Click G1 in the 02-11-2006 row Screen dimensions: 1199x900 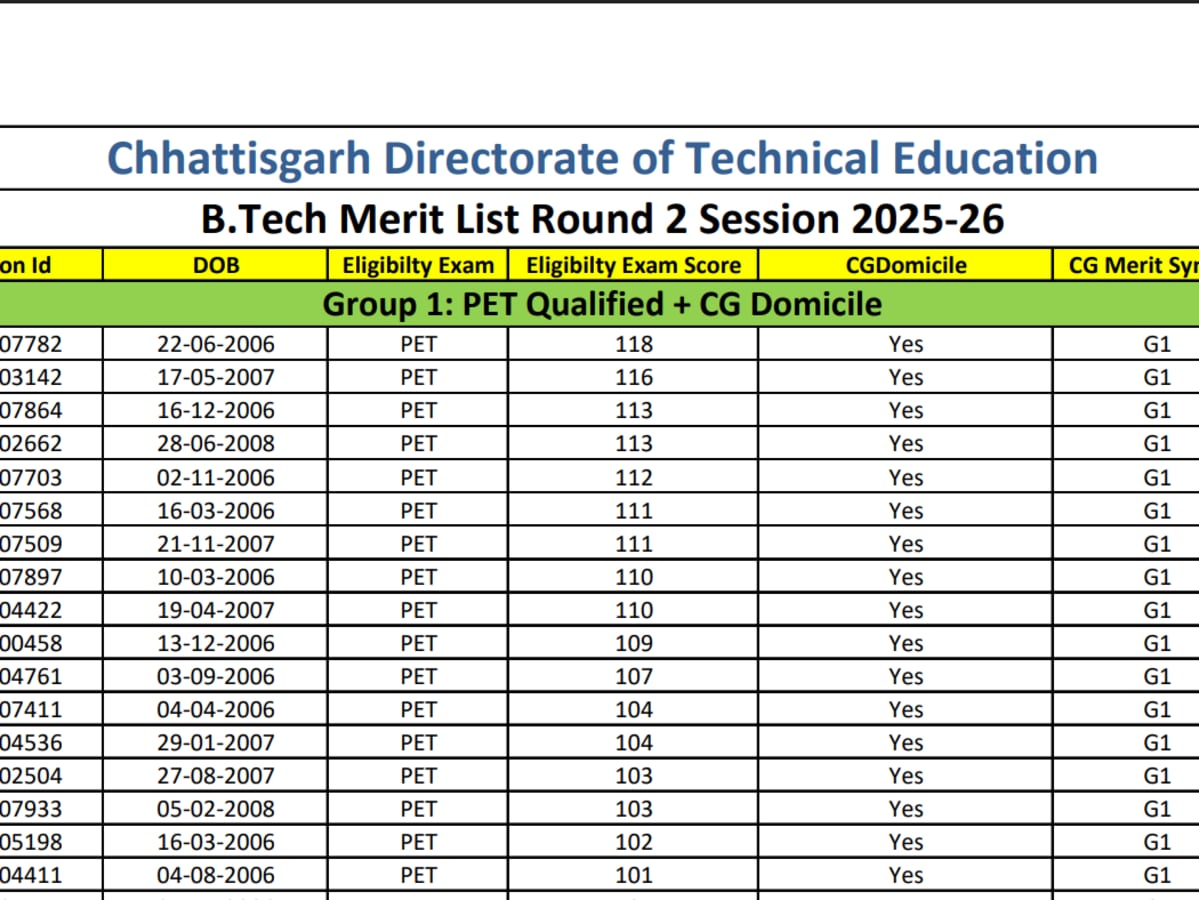tap(1157, 477)
